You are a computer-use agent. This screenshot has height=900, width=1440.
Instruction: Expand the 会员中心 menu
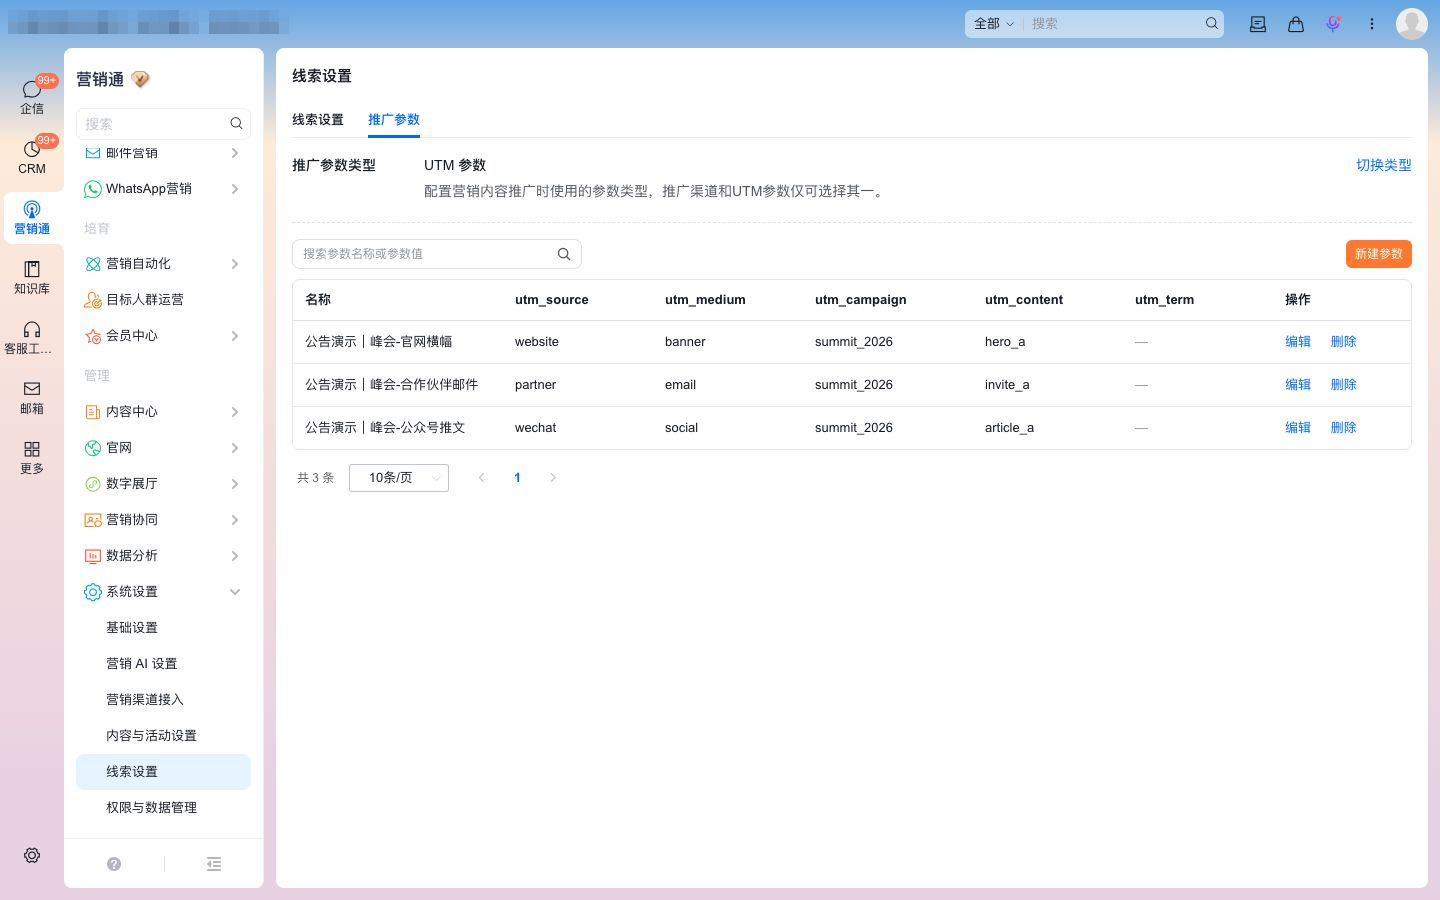point(163,336)
